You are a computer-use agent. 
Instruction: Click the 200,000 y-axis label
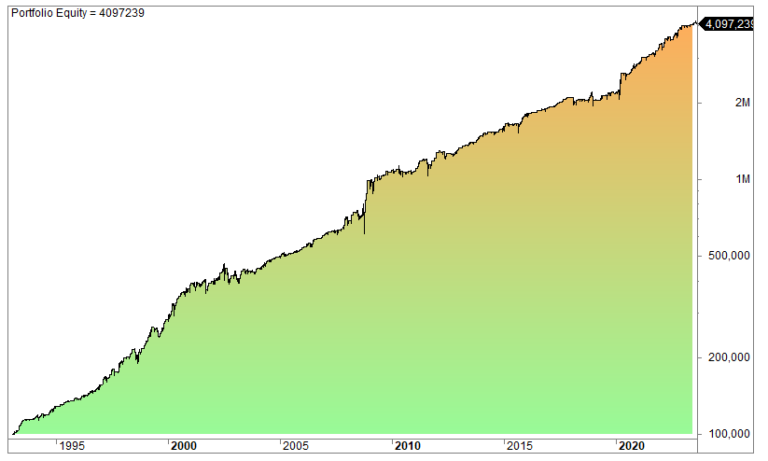pos(729,358)
